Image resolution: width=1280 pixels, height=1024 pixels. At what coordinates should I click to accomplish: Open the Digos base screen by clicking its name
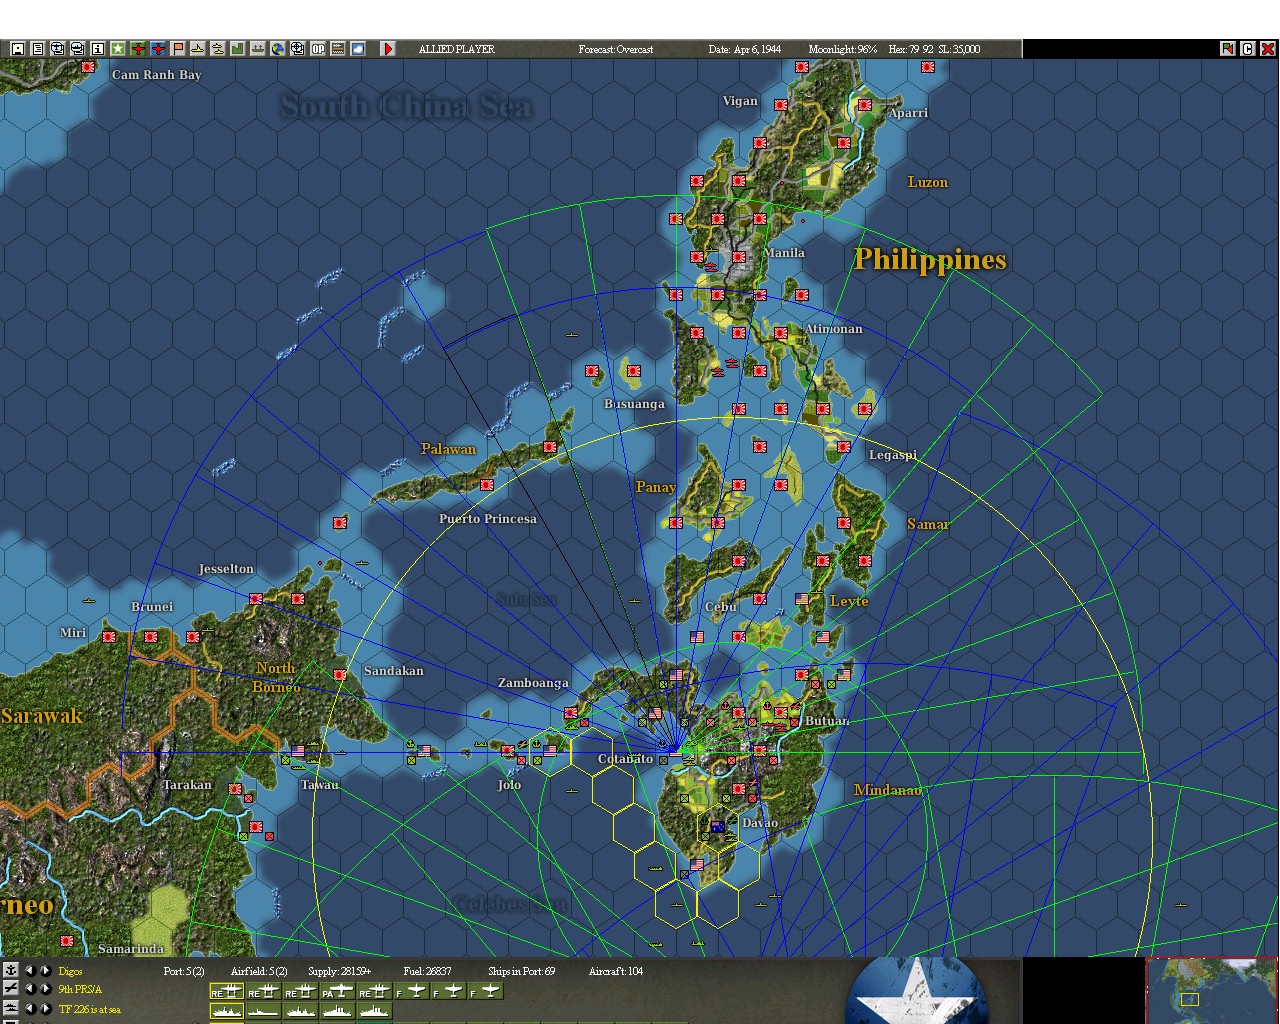[69, 970]
